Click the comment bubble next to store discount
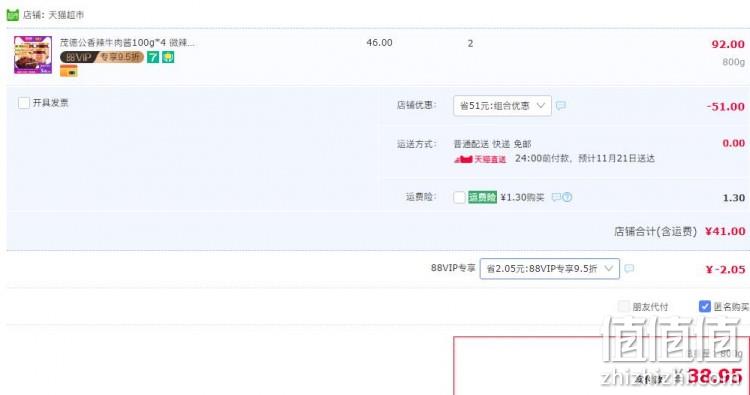Screen dimensions: 750x395 click(x=561, y=106)
